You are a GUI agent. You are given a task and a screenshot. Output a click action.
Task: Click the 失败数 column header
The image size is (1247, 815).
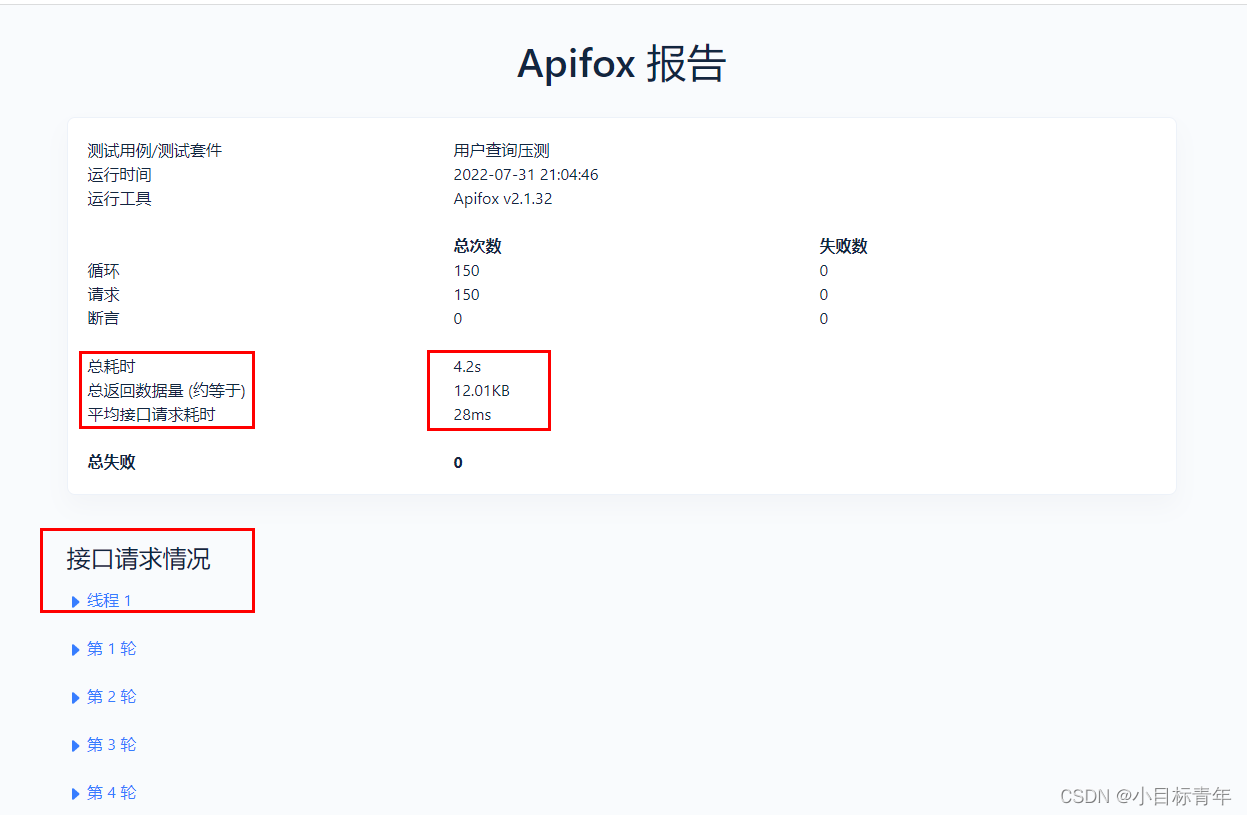pos(844,247)
